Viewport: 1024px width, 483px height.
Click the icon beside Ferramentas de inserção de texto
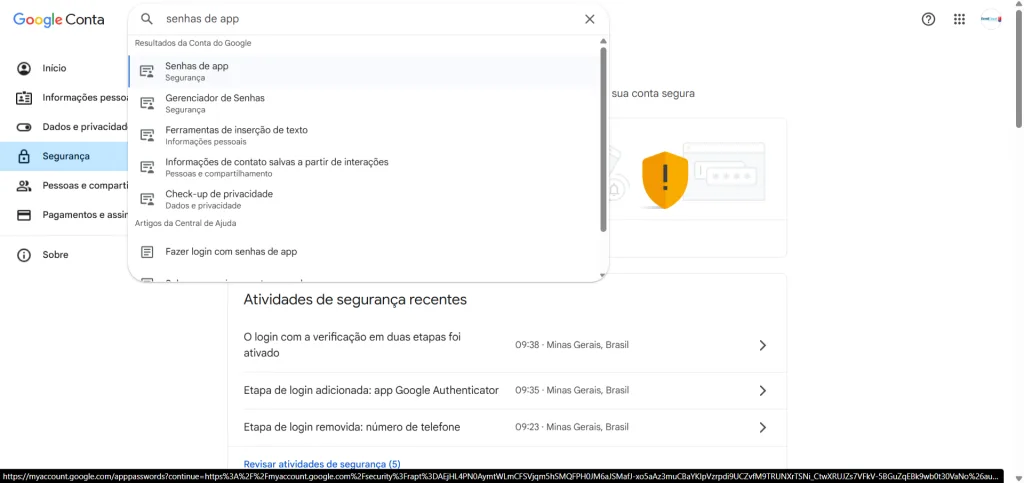(147, 135)
